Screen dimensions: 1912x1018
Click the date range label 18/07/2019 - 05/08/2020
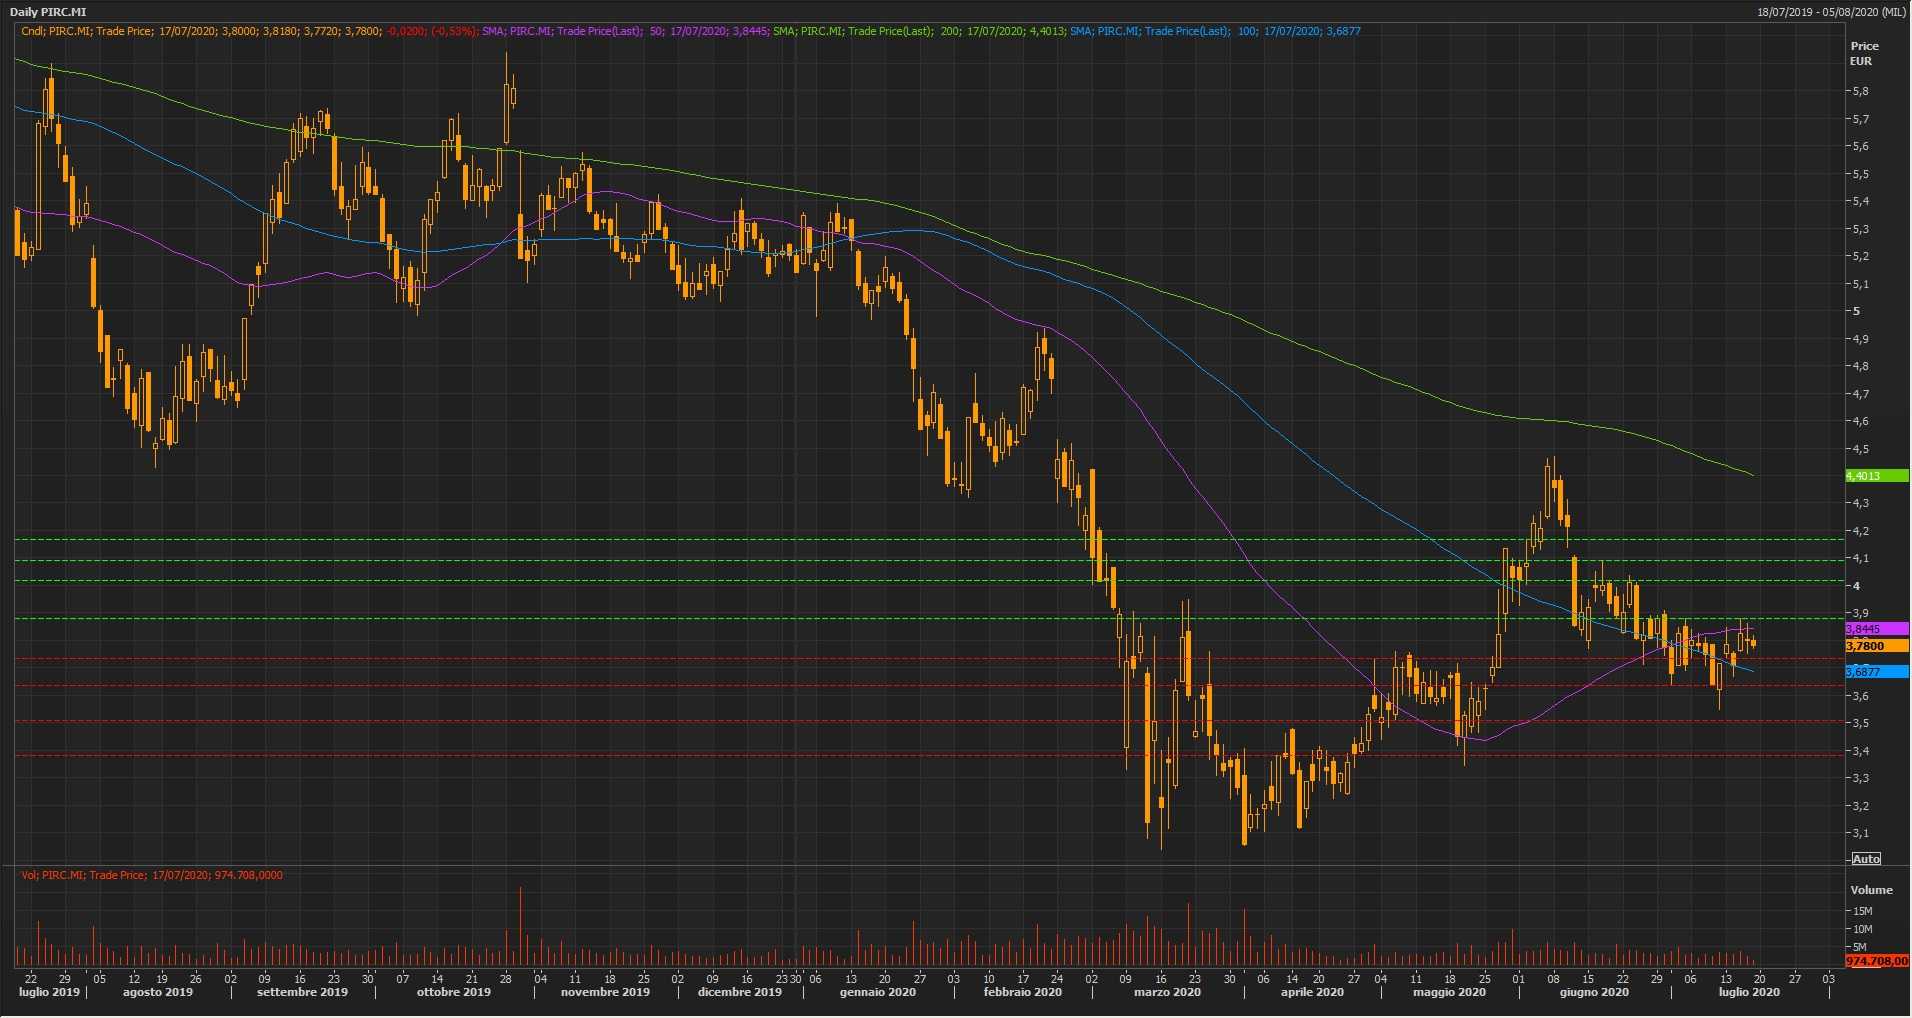pos(1831,12)
